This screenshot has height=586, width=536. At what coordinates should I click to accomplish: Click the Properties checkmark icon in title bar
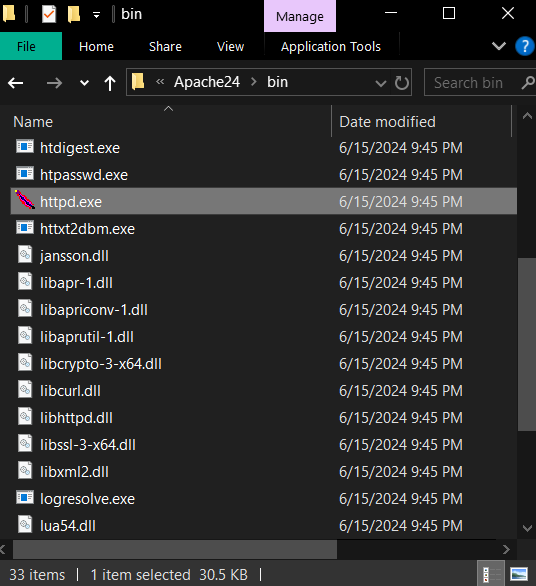49,15
